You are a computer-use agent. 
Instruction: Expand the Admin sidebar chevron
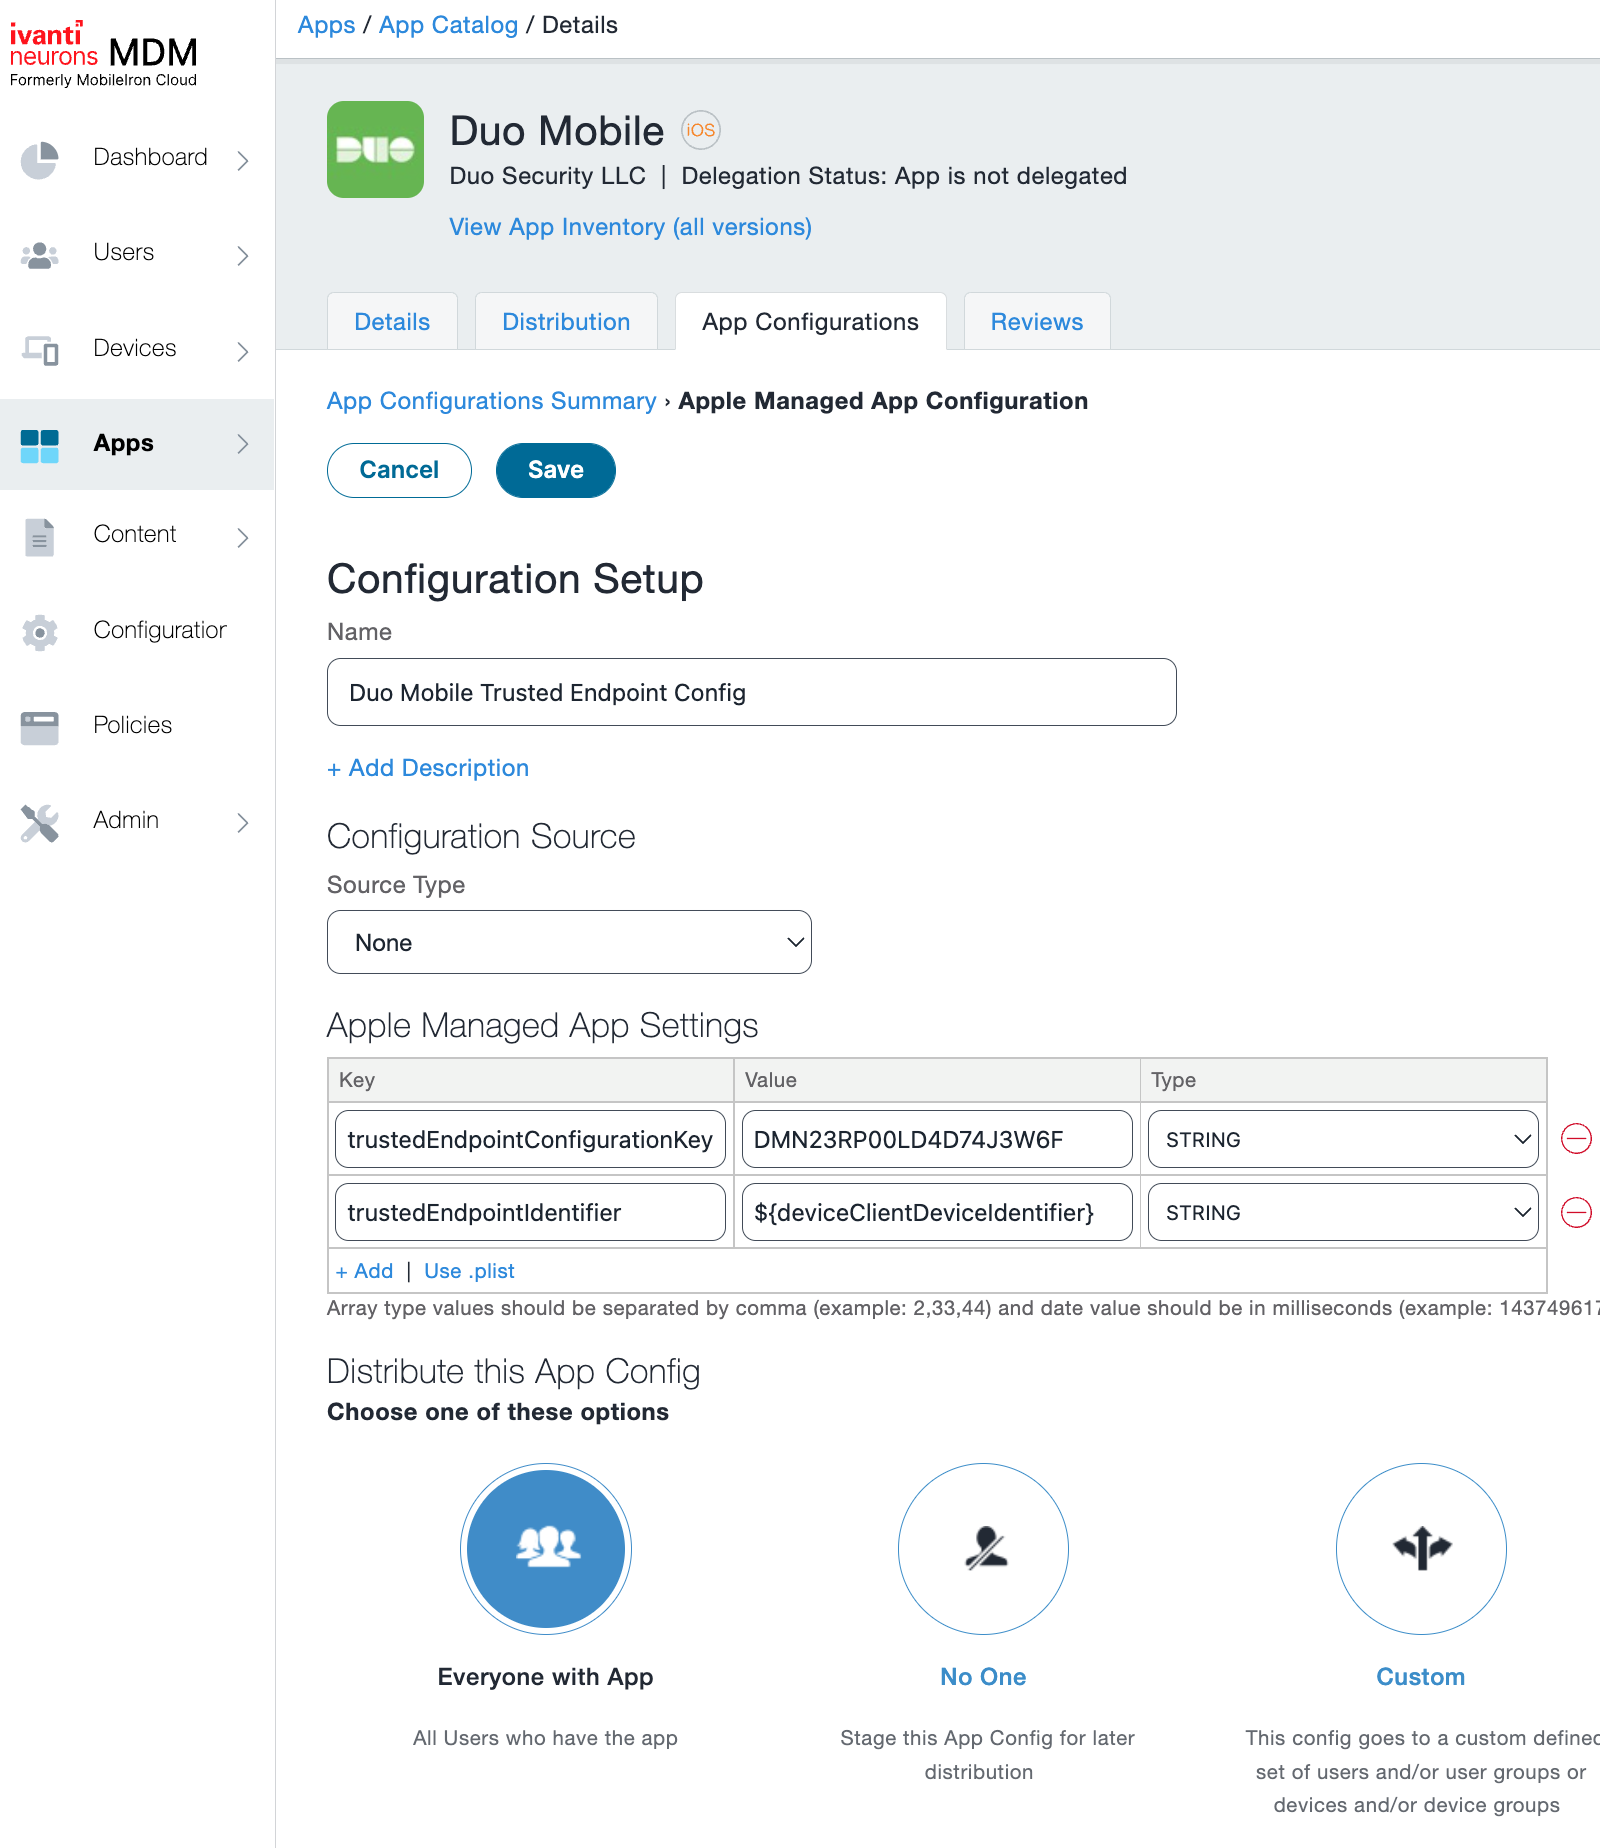(243, 822)
